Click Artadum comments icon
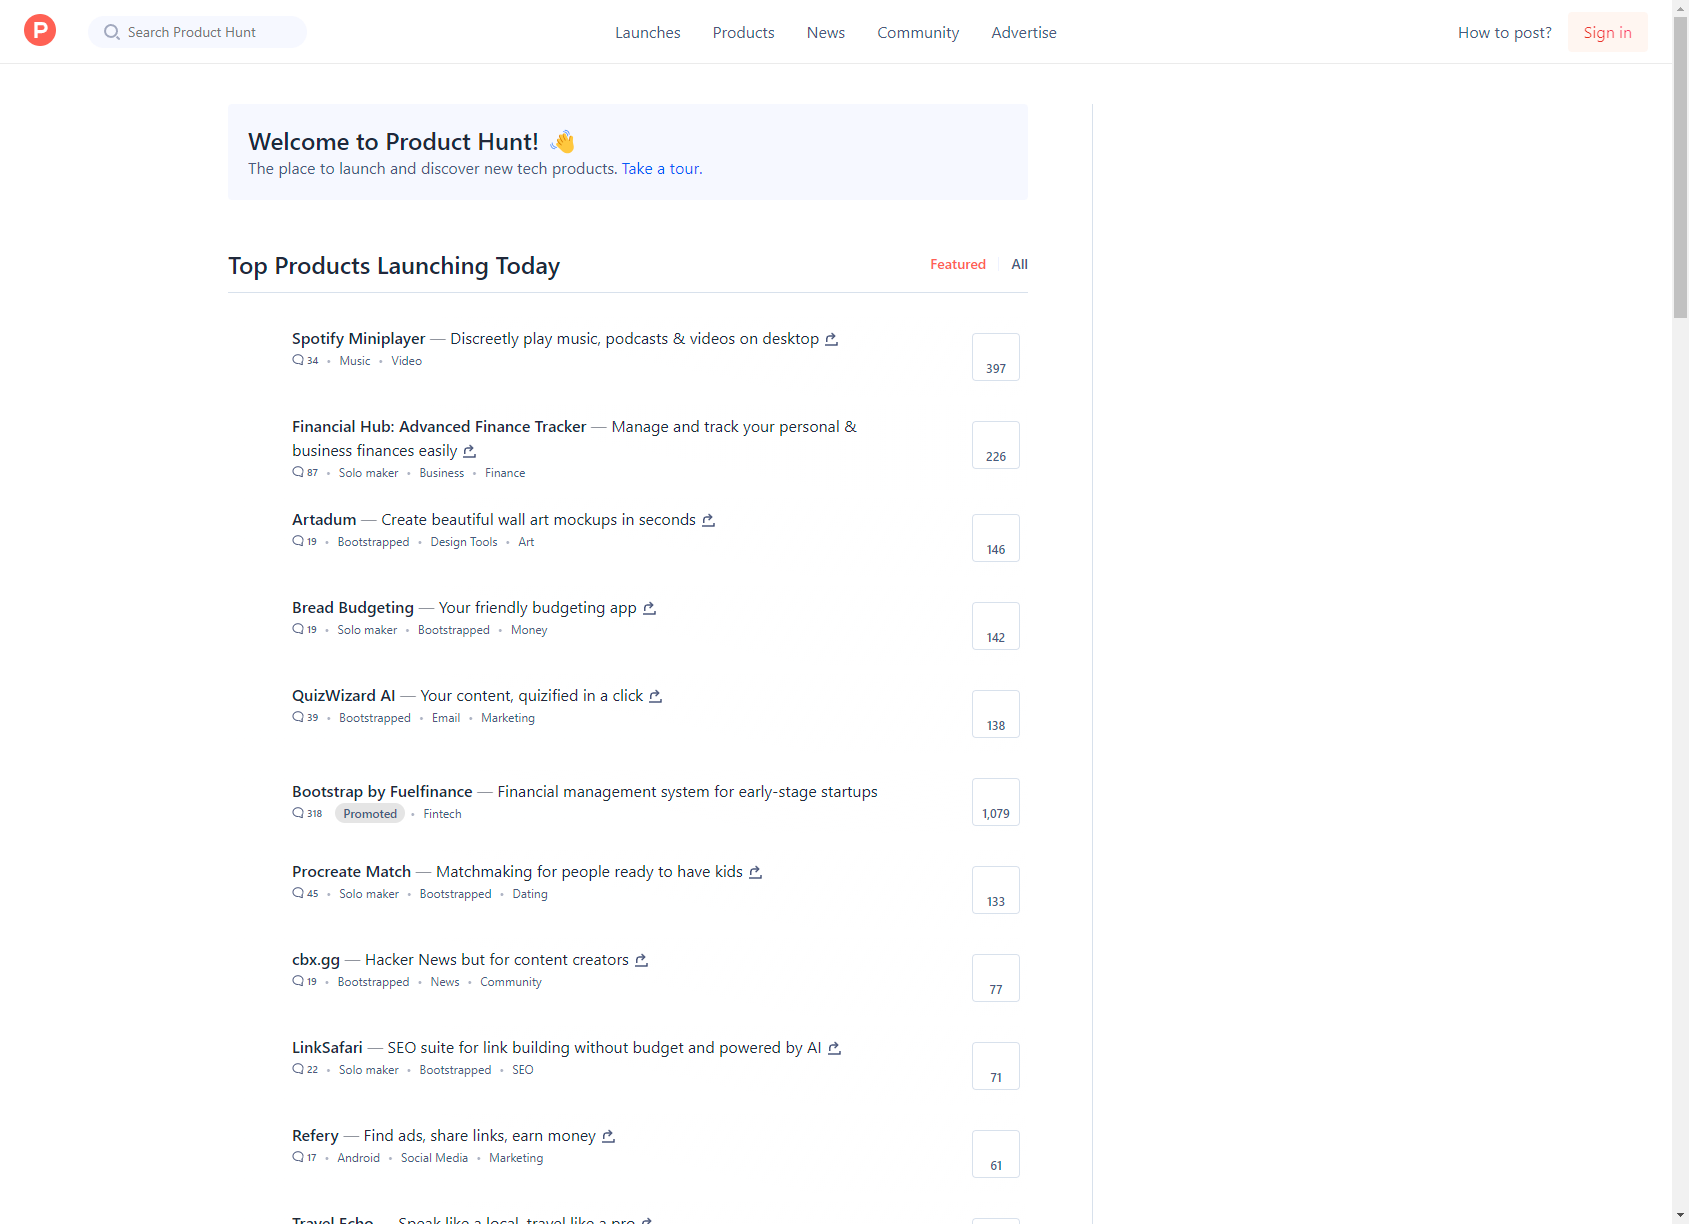The image size is (1689, 1224). [298, 541]
